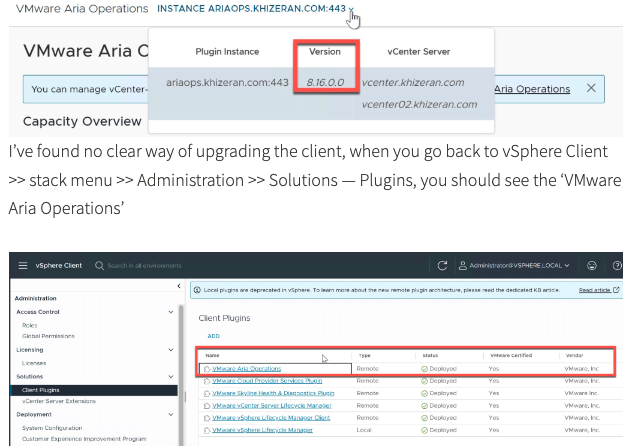Viewport: 626px width, 448px height.
Task: Open VMware Skyline Health & Diagnostics Plugin link
Action: (273, 393)
